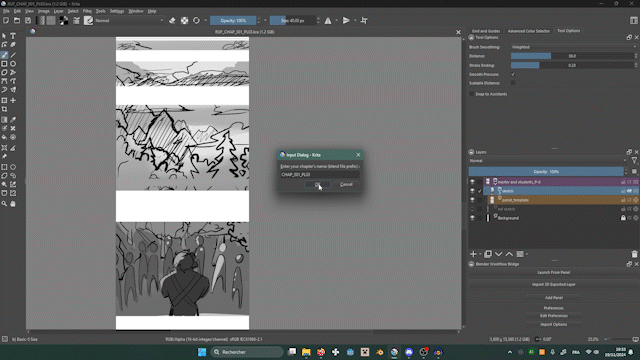Image resolution: width=640 pixels, height=360 pixels.
Task: Move layer up with arrow icon
Action: click(509, 254)
